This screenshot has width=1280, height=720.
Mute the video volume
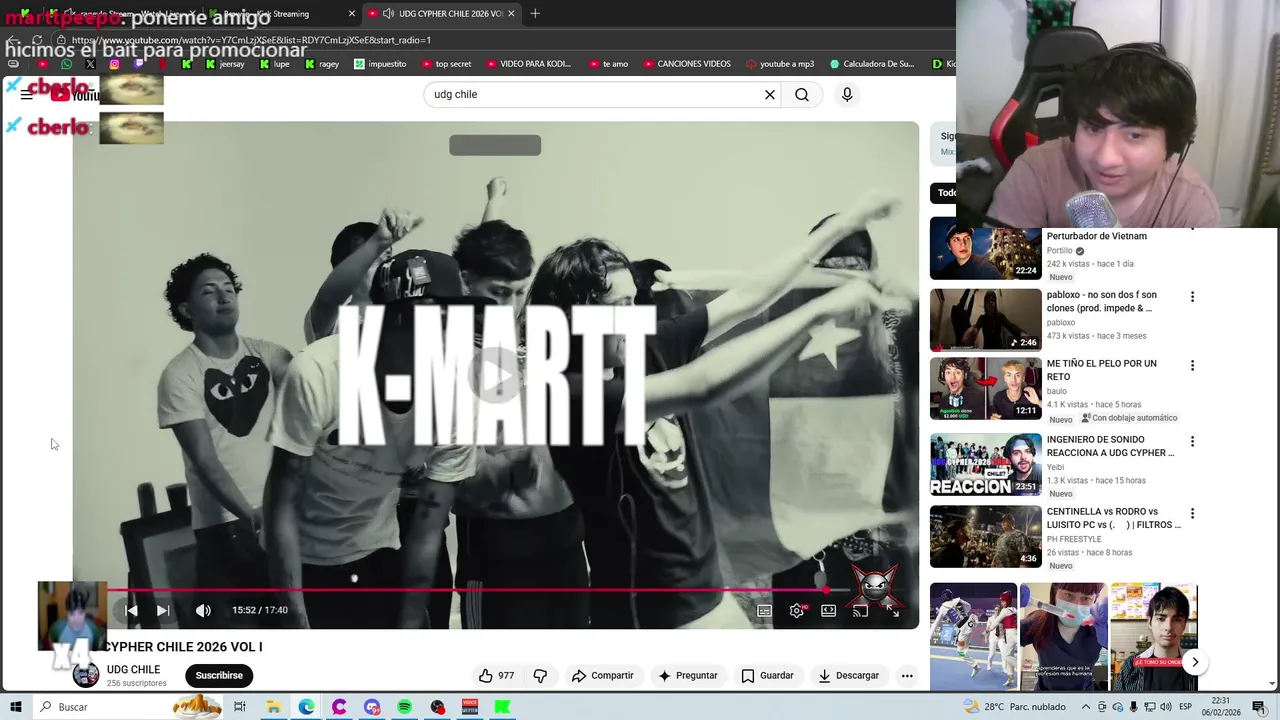203,610
